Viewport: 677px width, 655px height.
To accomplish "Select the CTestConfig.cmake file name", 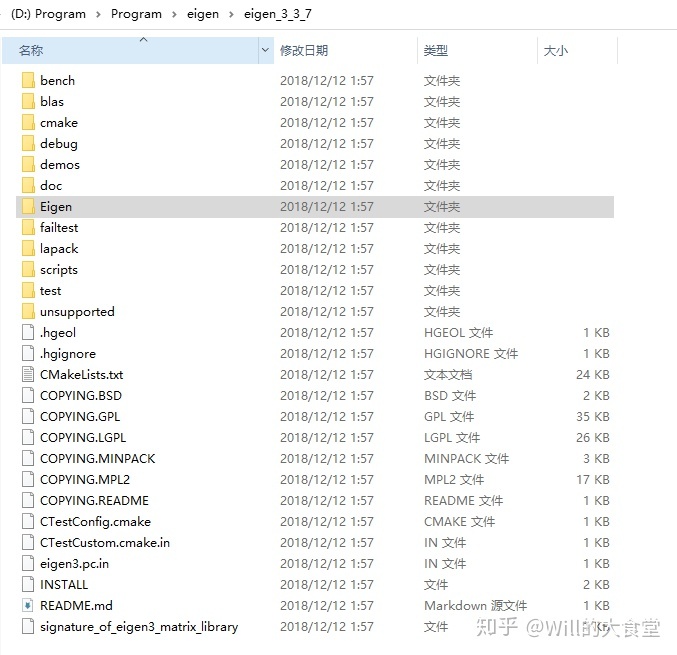I will [x=95, y=522].
